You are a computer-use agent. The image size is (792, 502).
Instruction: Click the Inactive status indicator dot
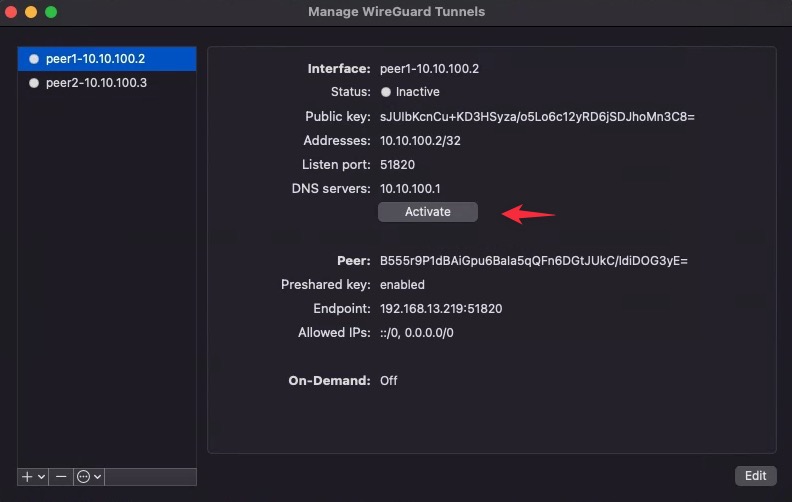pos(386,92)
